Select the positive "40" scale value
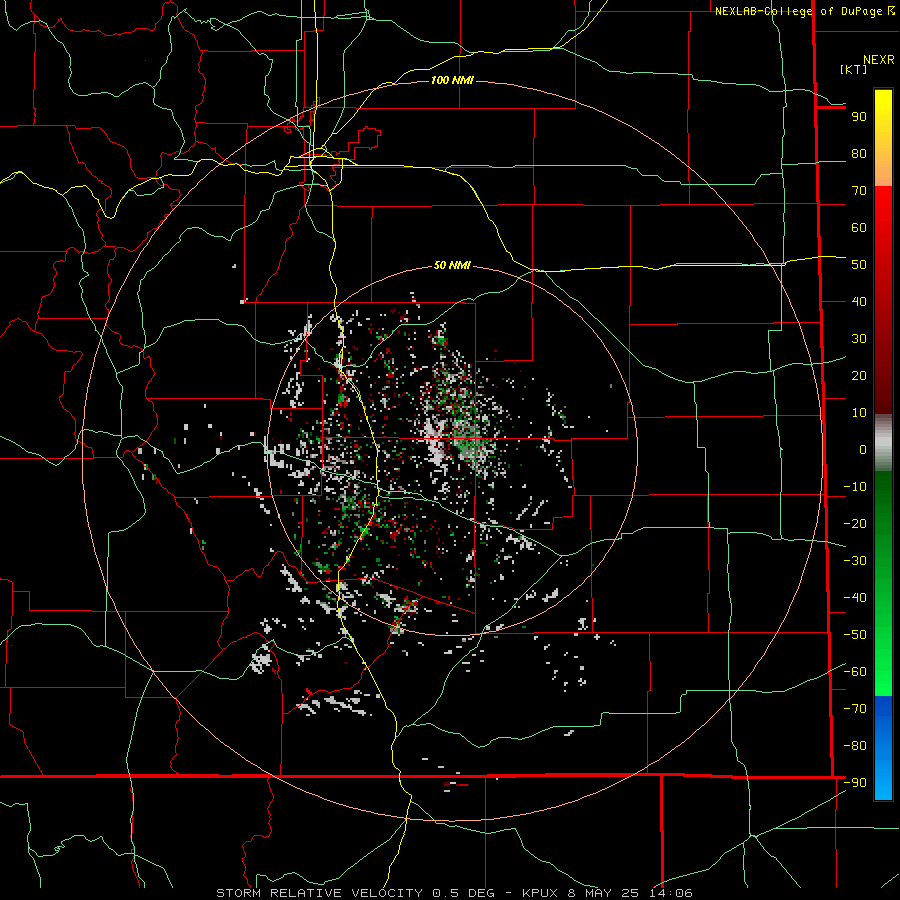The height and width of the screenshot is (900, 900). [859, 302]
